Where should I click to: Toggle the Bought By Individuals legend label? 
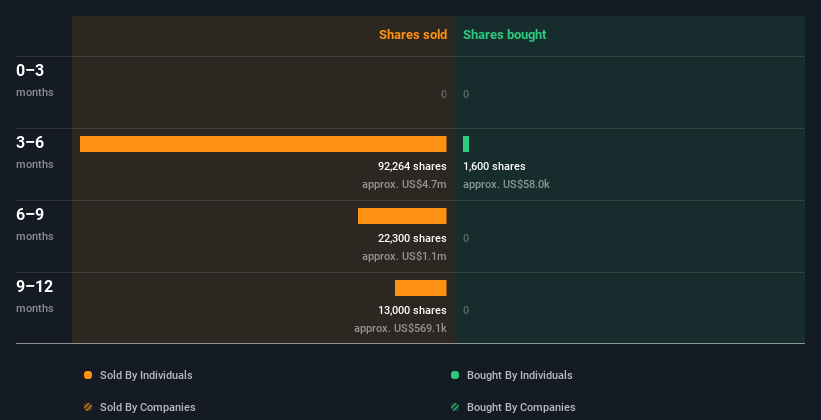(x=519, y=375)
